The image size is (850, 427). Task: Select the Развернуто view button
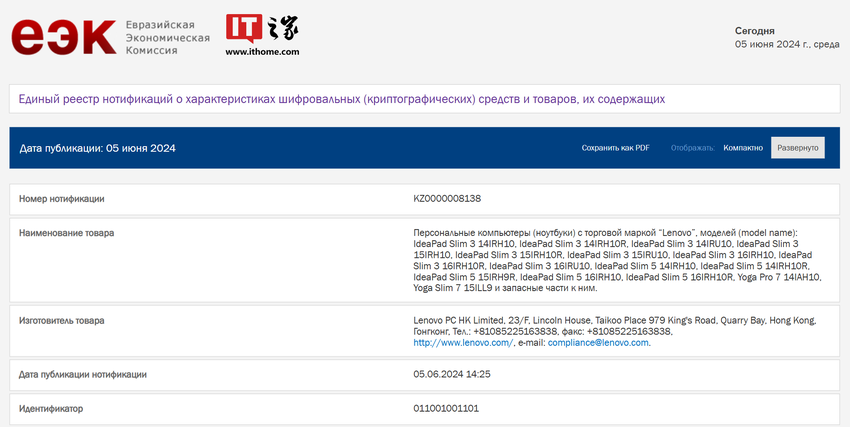797,148
